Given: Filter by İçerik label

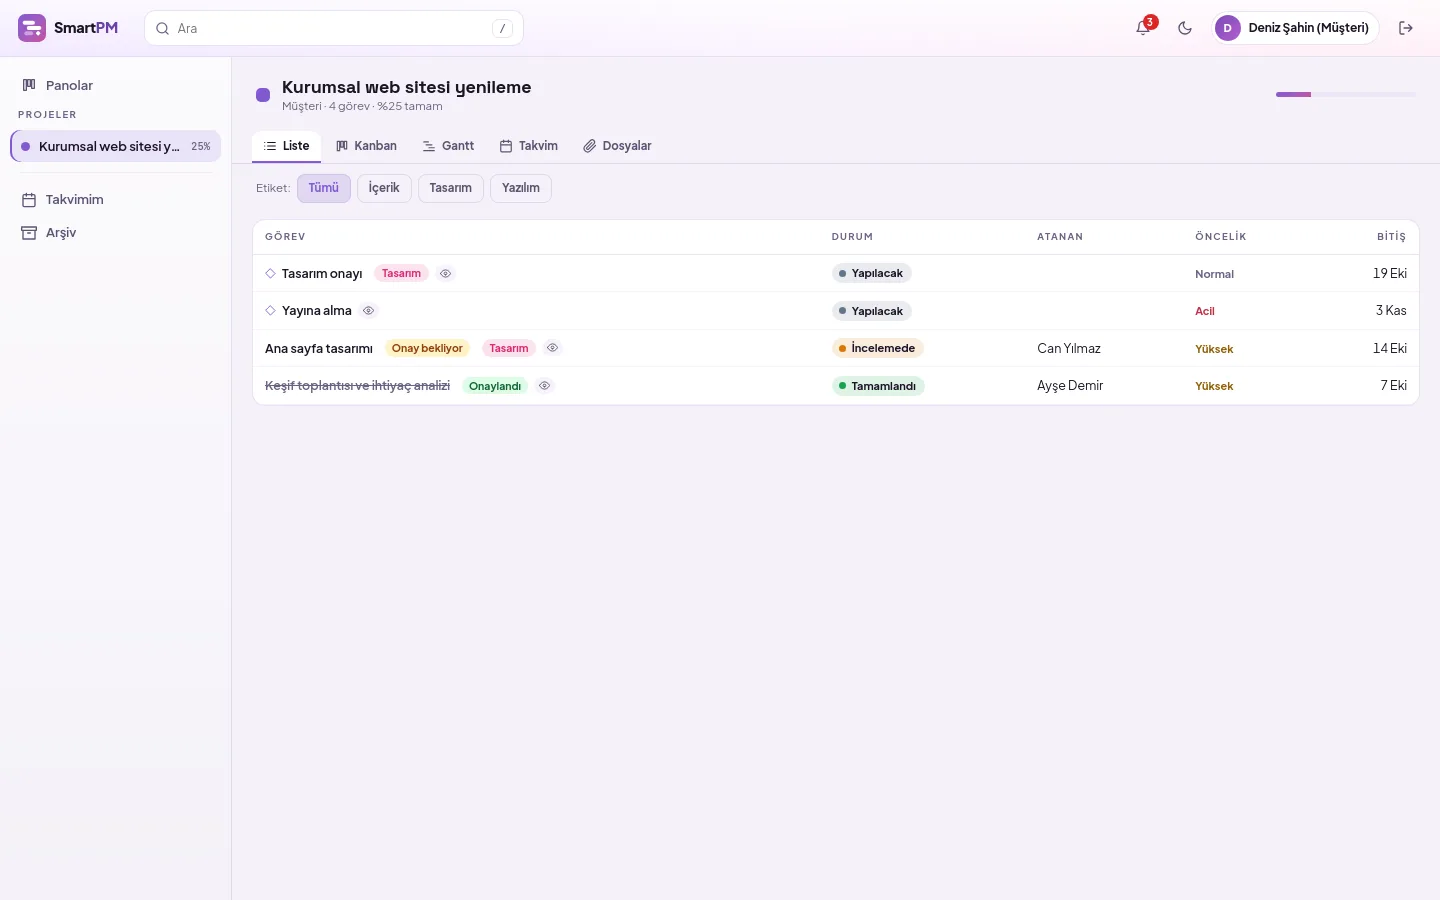Looking at the screenshot, I should coord(384,188).
